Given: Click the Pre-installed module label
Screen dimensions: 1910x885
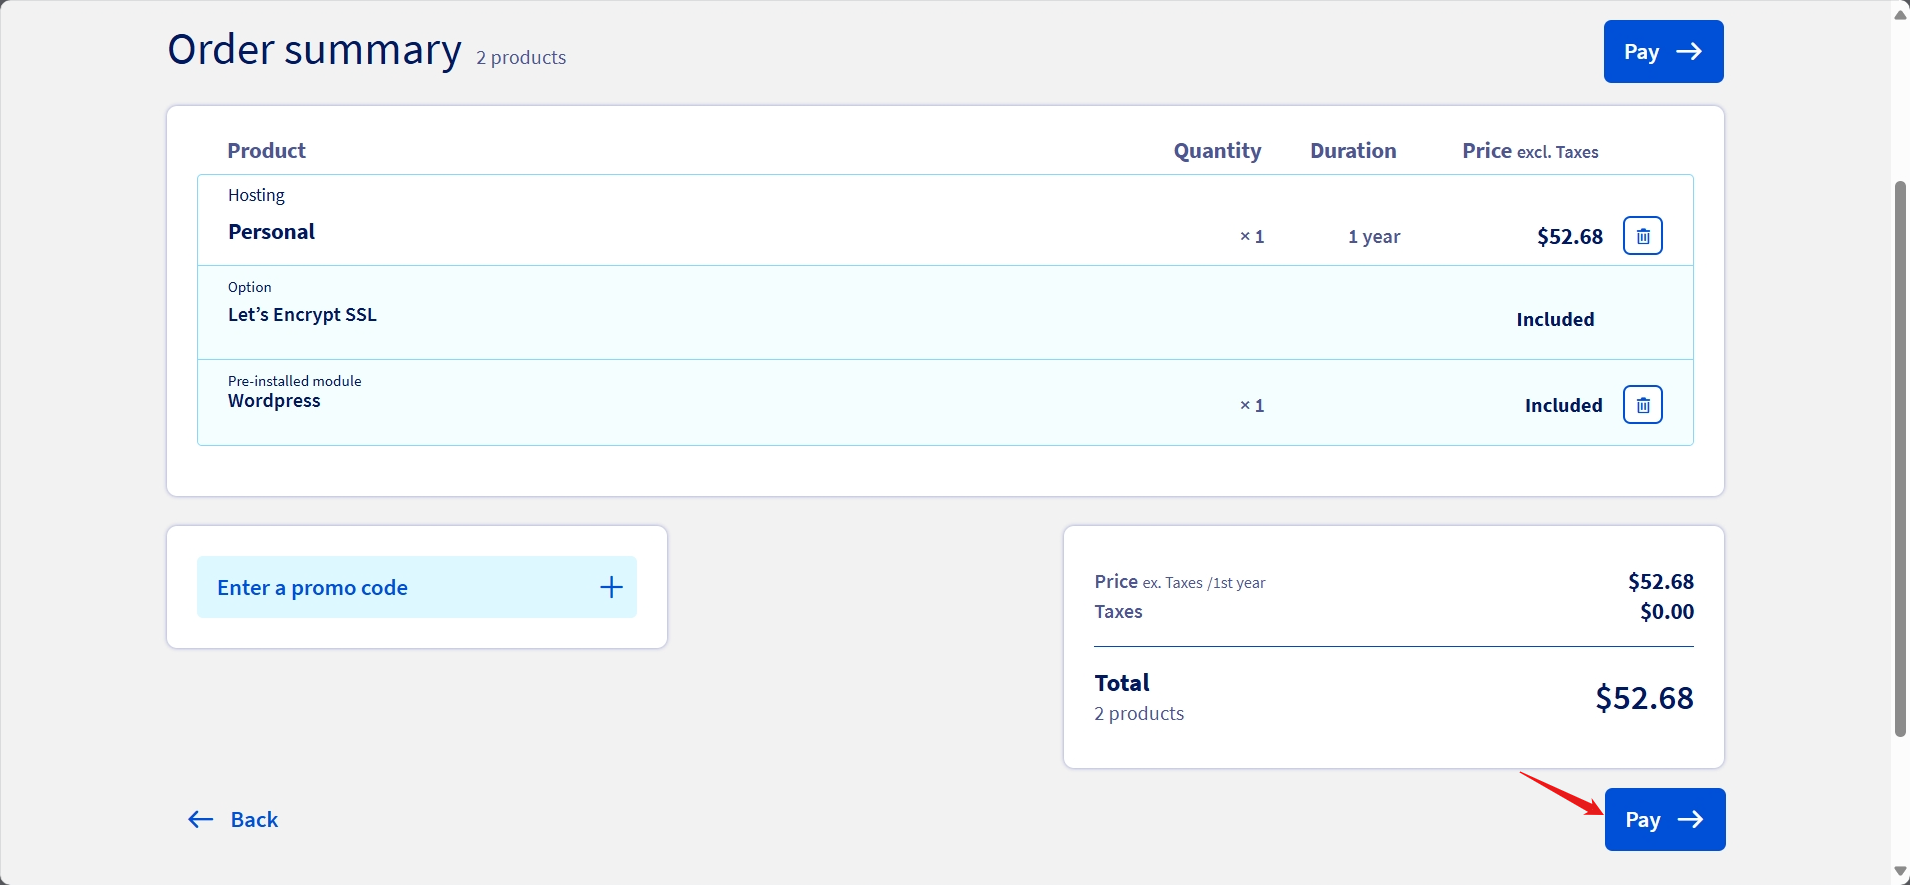Looking at the screenshot, I should pyautogui.click(x=294, y=381).
